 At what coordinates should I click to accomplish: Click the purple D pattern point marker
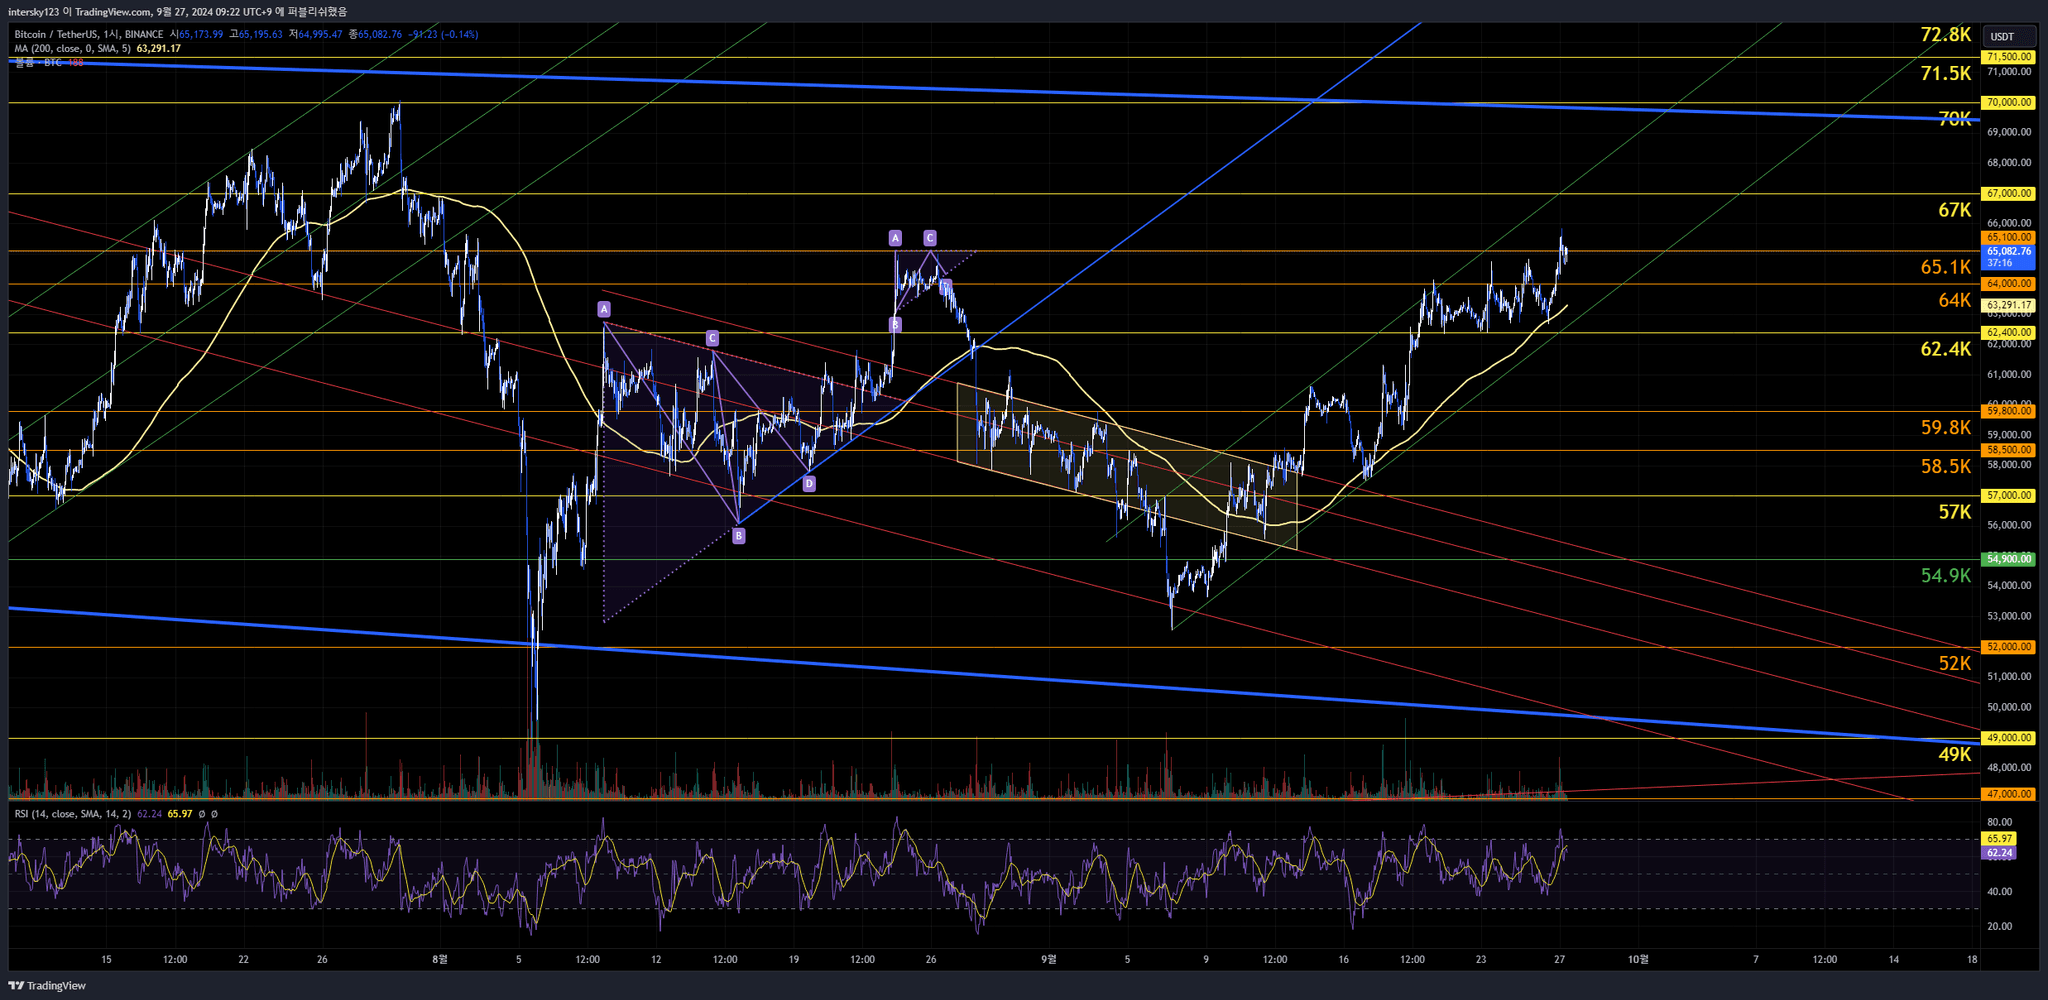pyautogui.click(x=809, y=484)
